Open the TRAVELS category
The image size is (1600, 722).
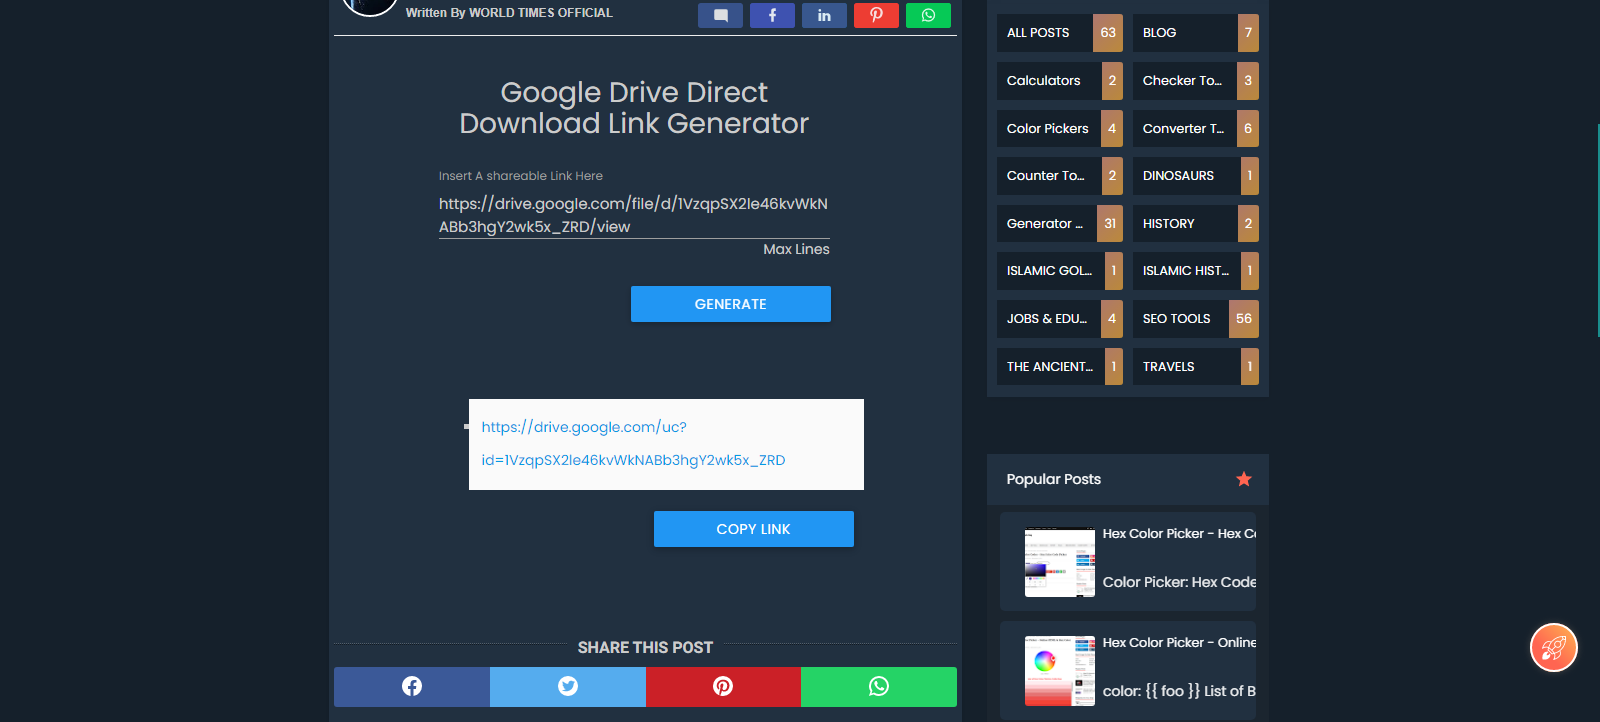1196,367
